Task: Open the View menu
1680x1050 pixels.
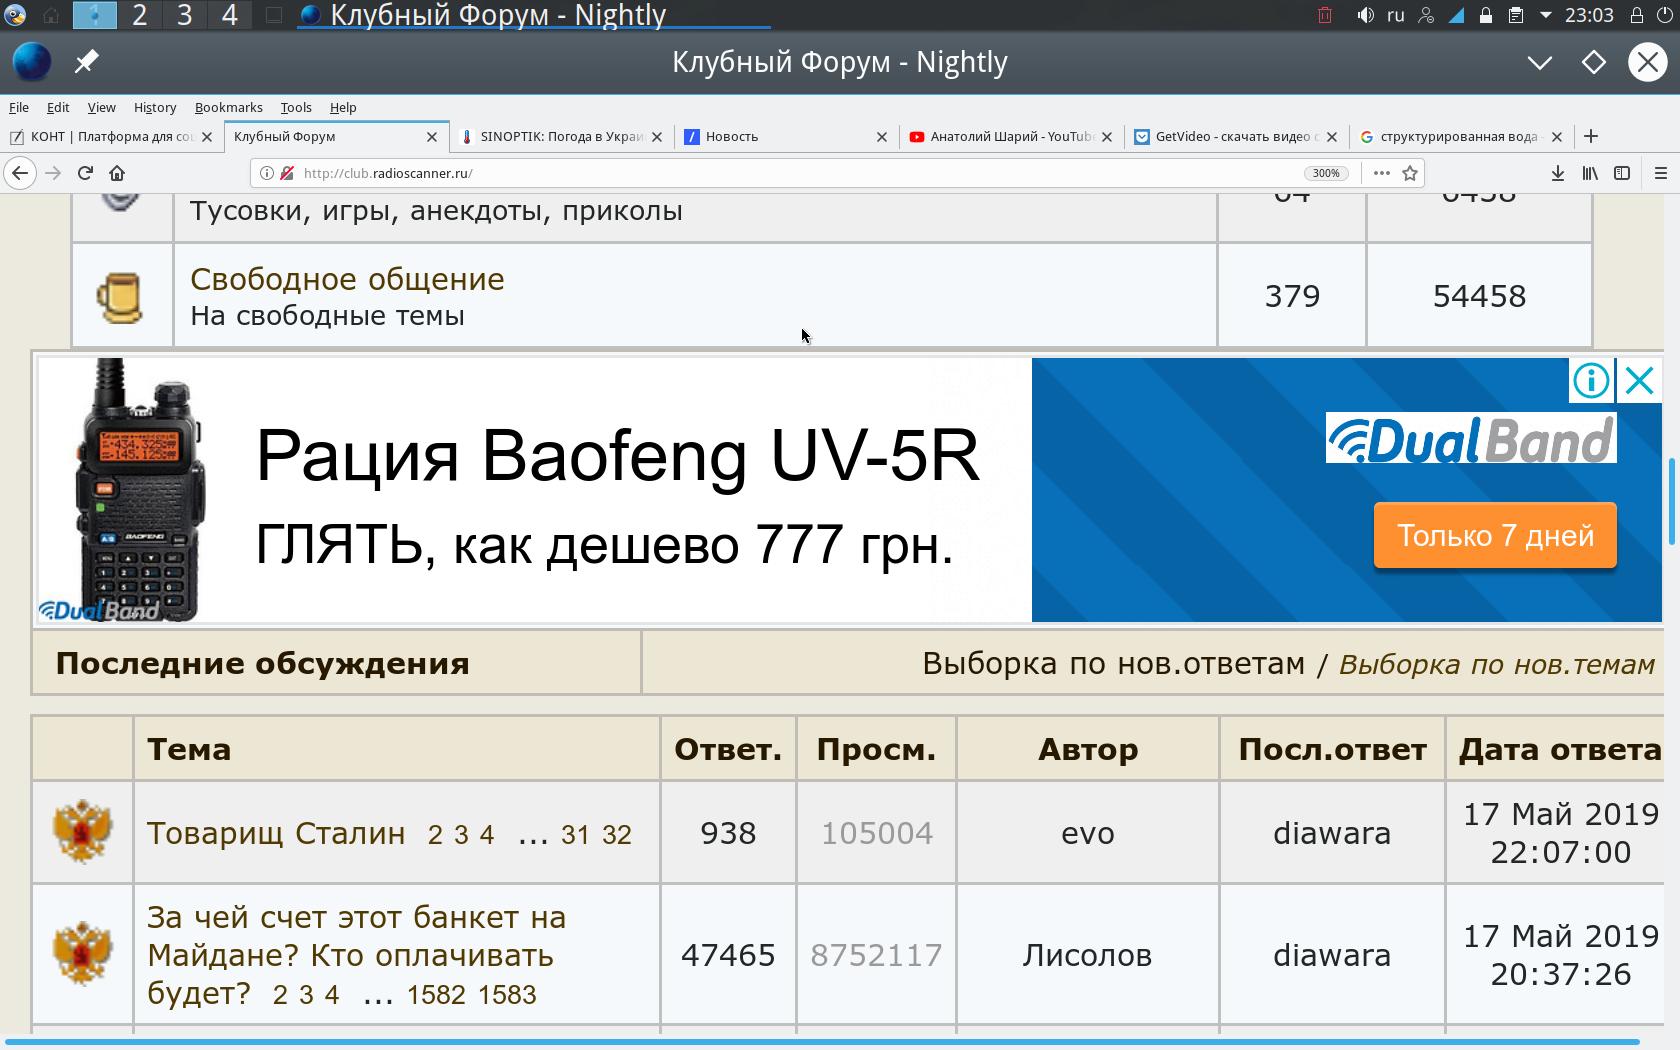Action: click(x=101, y=107)
